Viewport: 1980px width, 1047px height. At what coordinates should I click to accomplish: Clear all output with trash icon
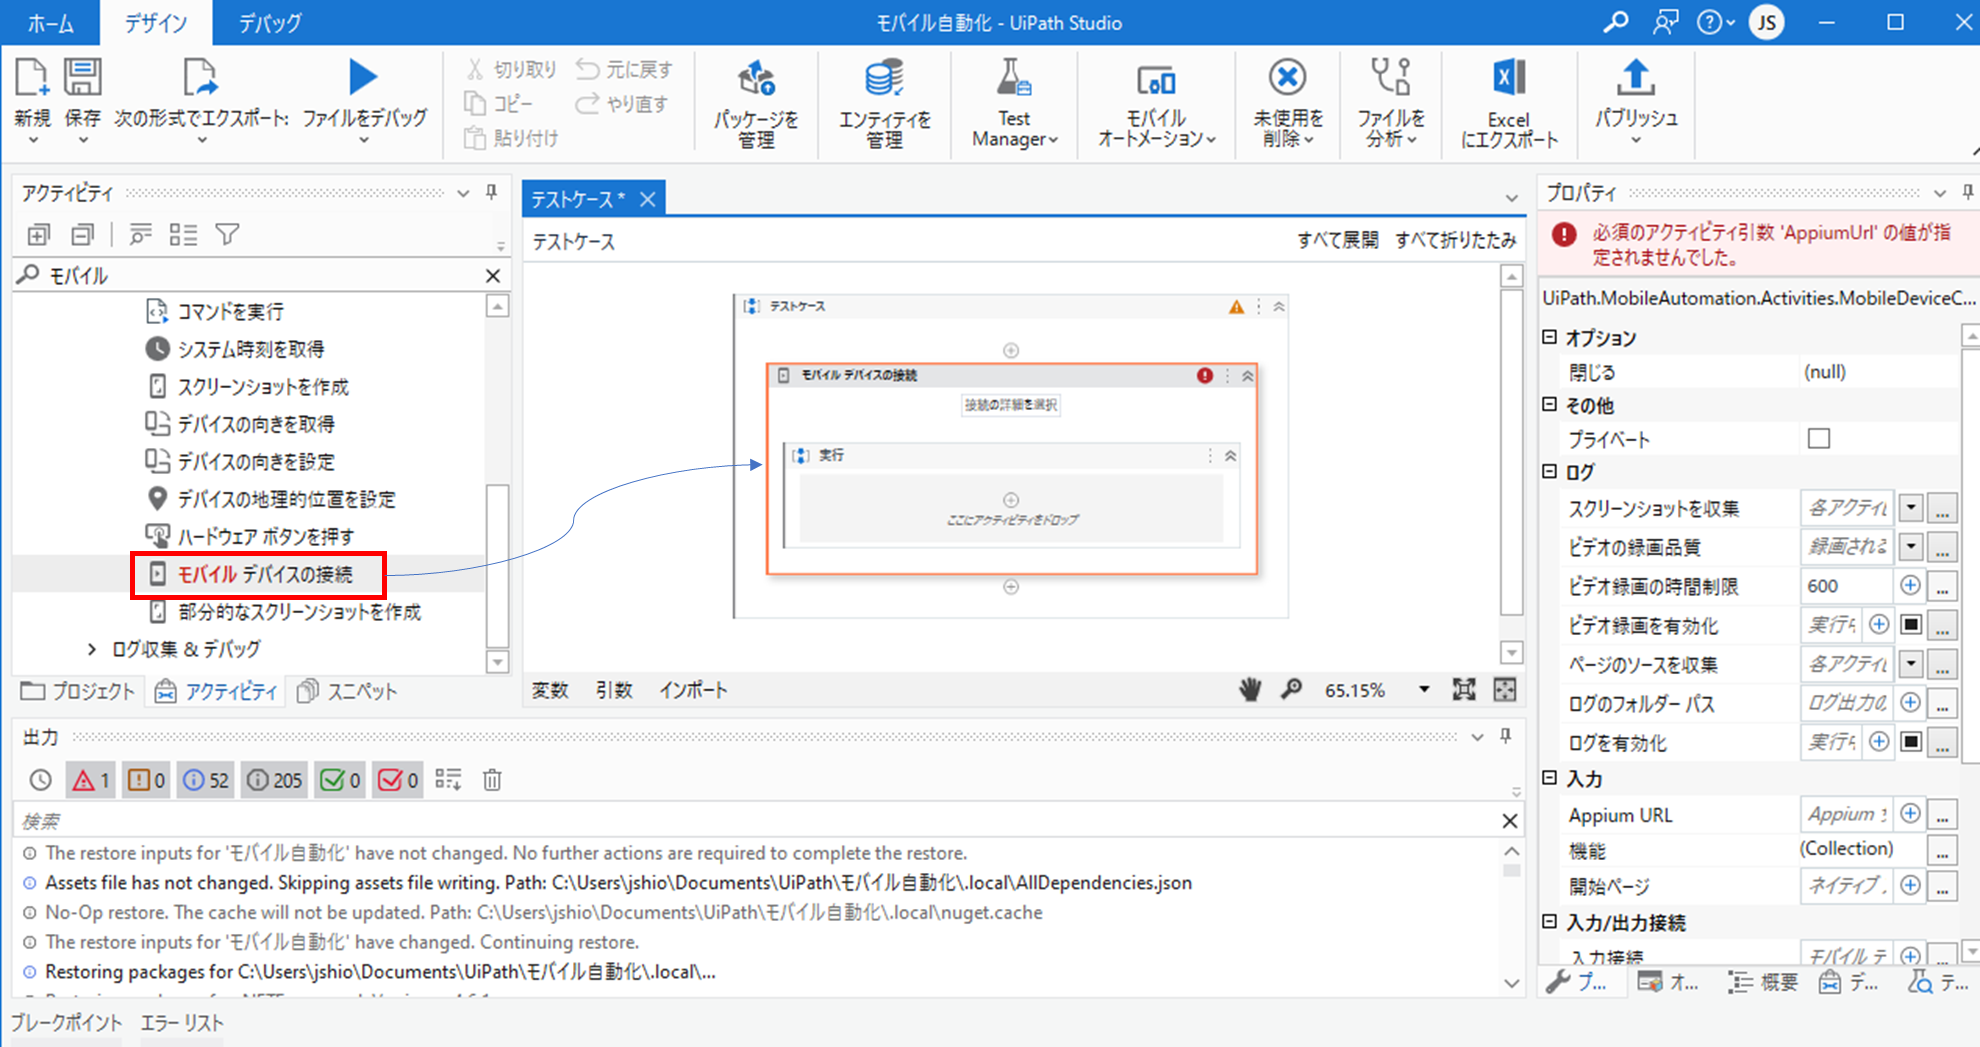492,780
